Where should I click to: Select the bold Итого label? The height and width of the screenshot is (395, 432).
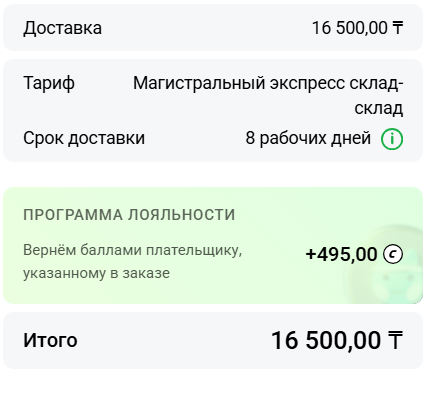coord(50,341)
